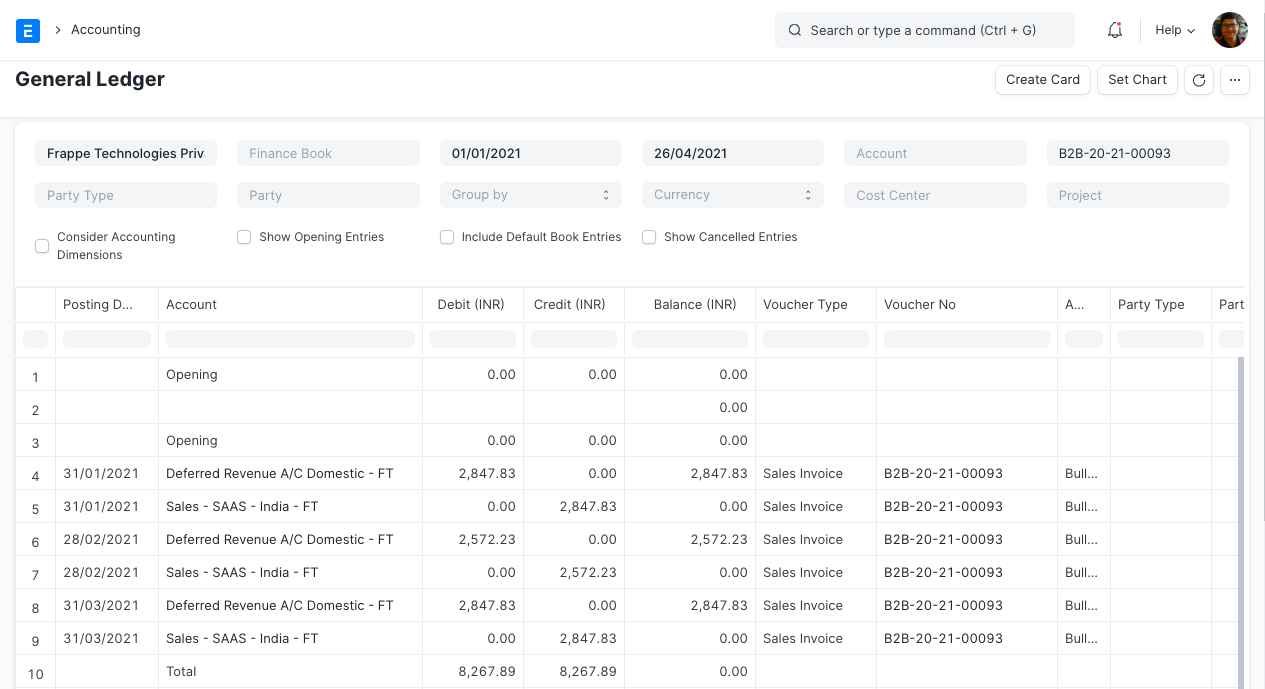This screenshot has width=1265, height=689.
Task: Open the Group by dropdown
Action: click(x=530, y=194)
